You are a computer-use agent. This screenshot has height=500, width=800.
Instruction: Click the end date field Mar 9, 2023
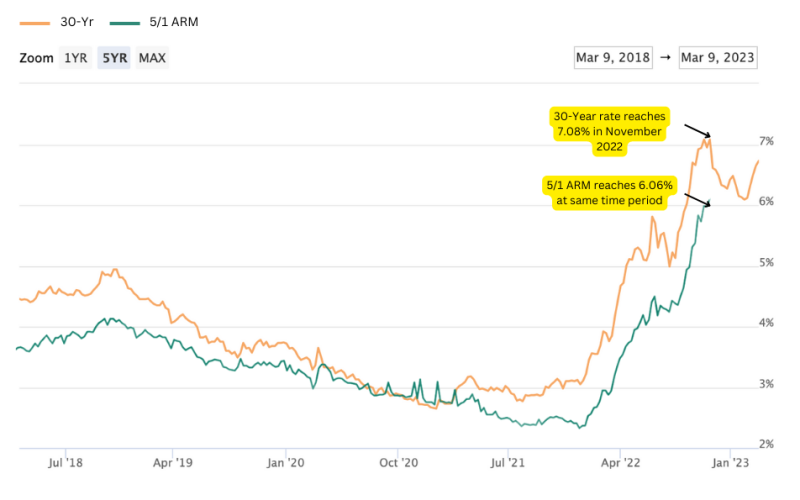(x=717, y=57)
